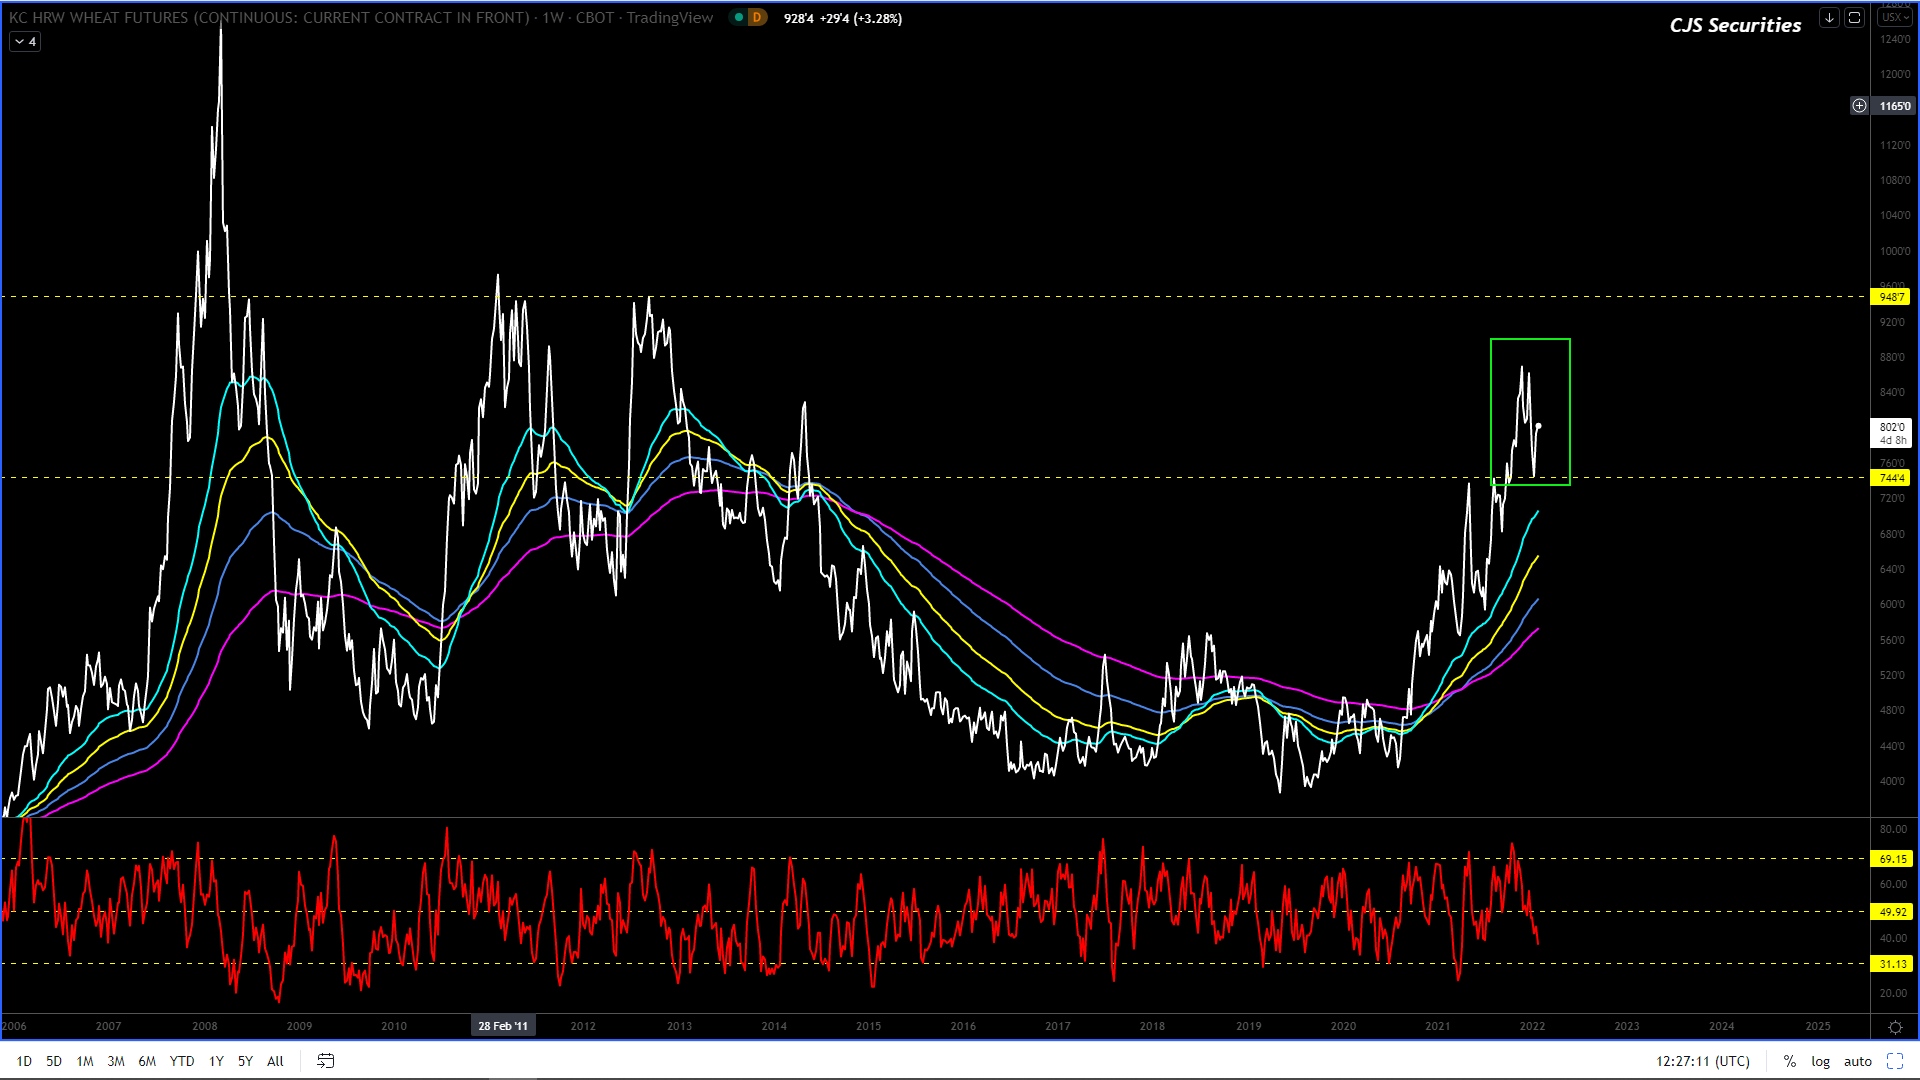The height and width of the screenshot is (1080, 1920).
Task: Click the All date range button
Action: pyautogui.click(x=275, y=1061)
